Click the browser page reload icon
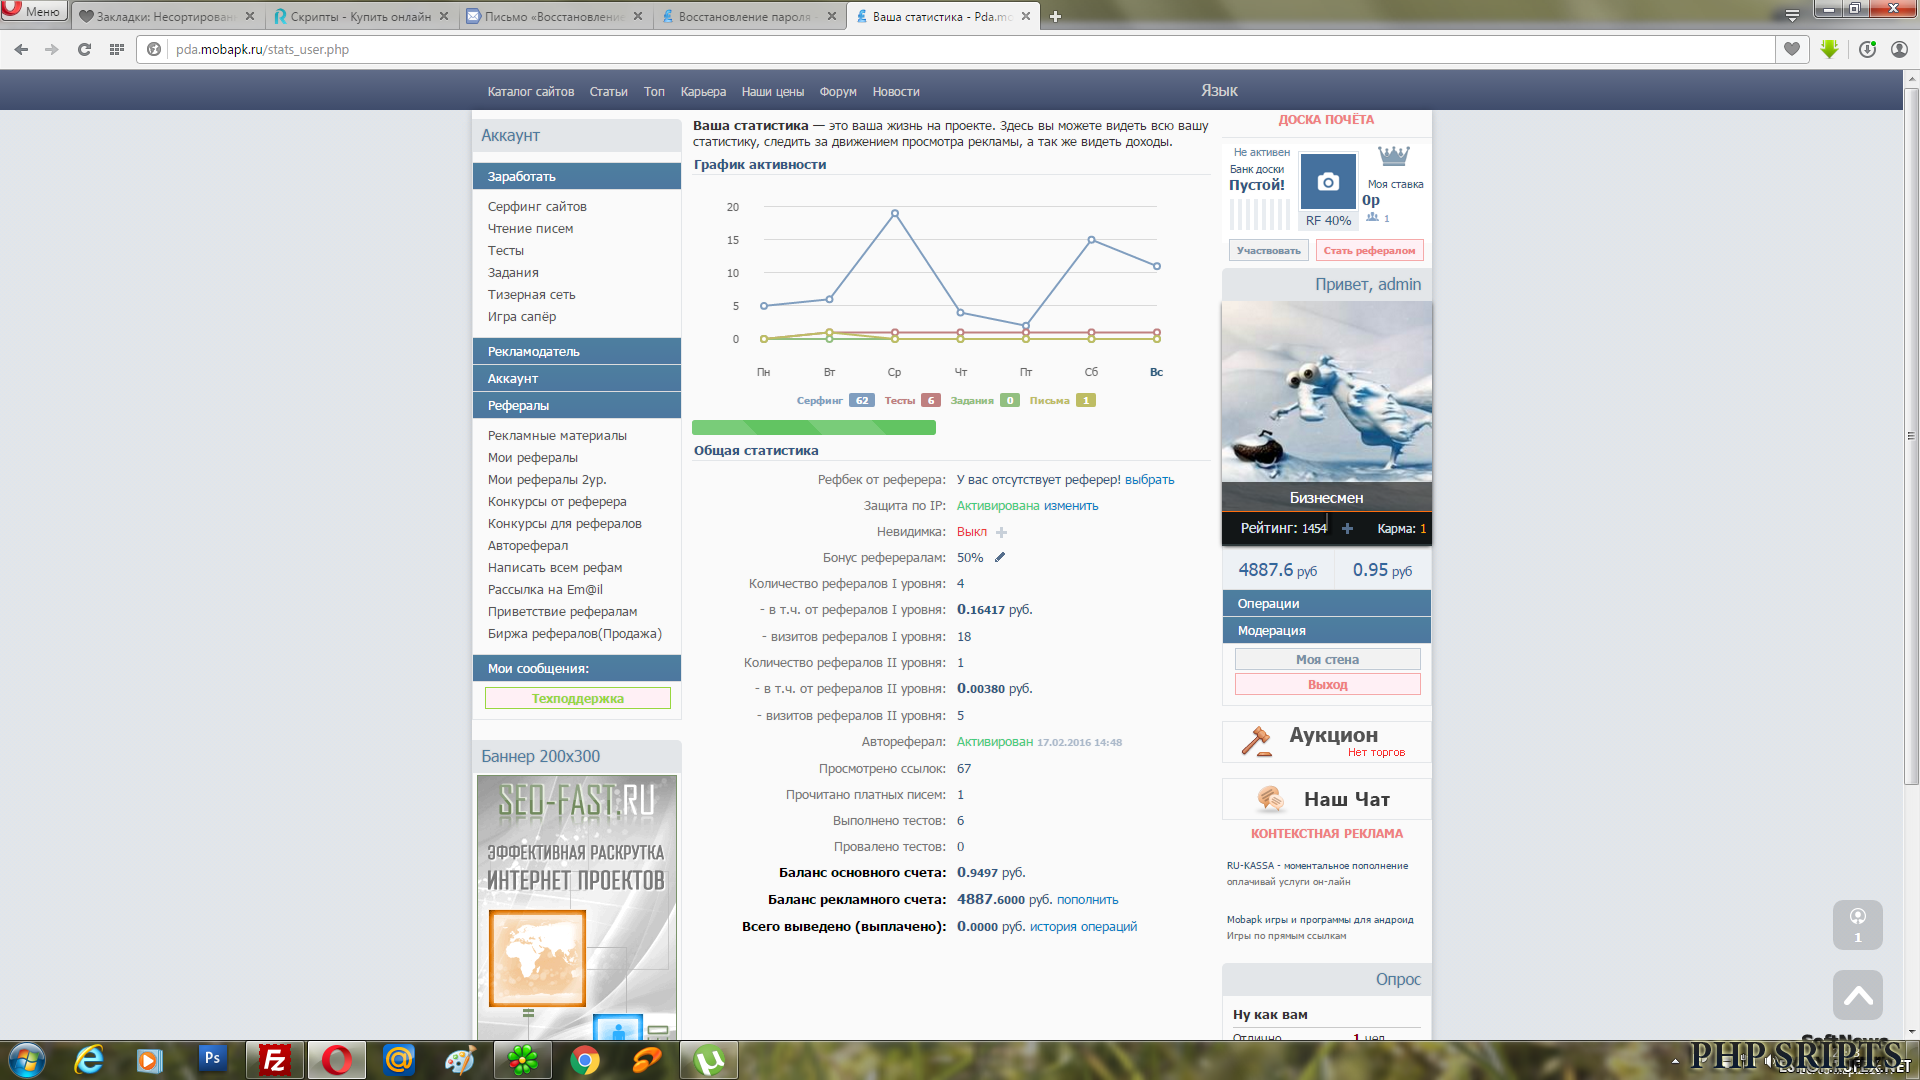The width and height of the screenshot is (1920, 1080). (84, 49)
